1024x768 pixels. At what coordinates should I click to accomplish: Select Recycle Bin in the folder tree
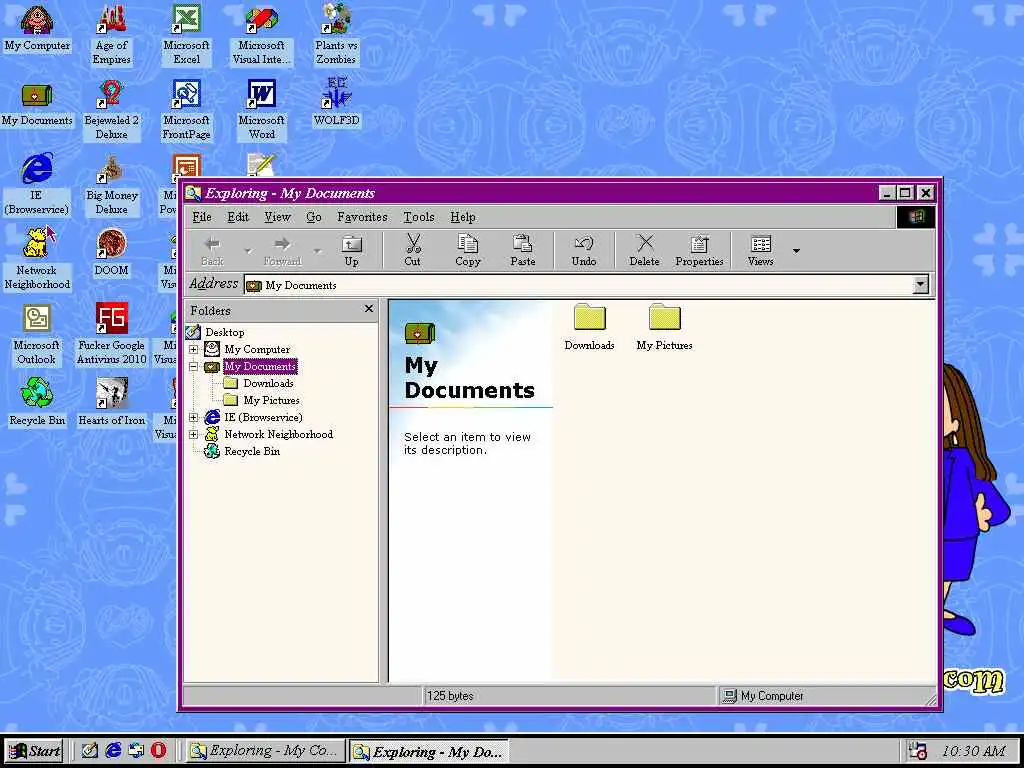[252, 451]
